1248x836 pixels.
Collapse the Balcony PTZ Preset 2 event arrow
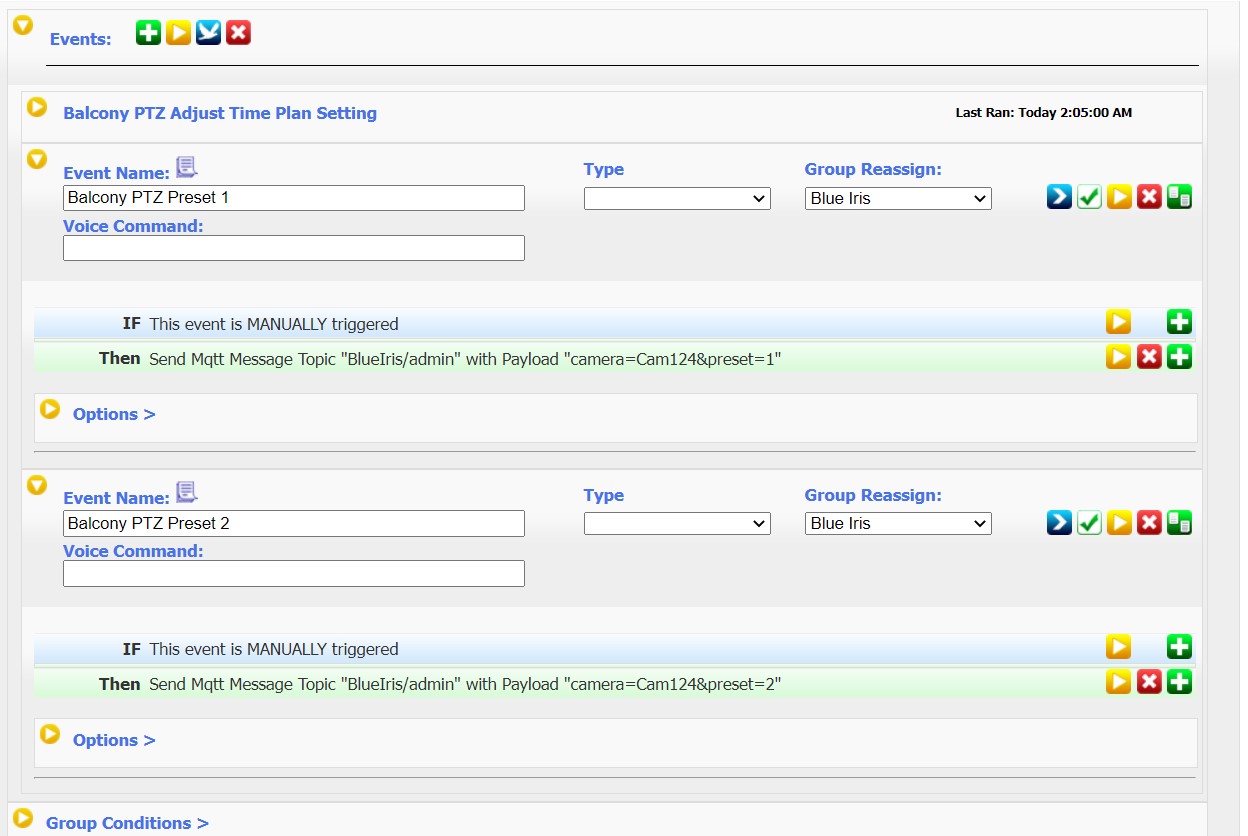tap(37, 485)
